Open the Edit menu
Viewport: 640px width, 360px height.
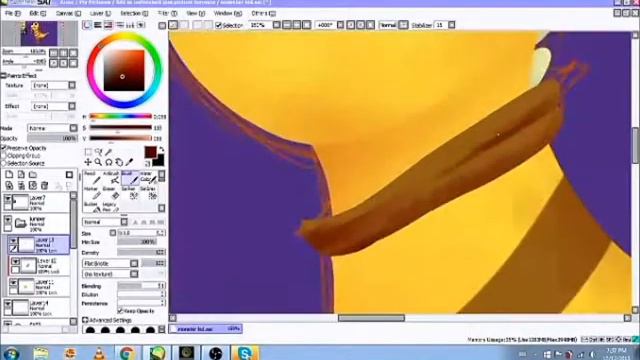[x=38, y=13]
